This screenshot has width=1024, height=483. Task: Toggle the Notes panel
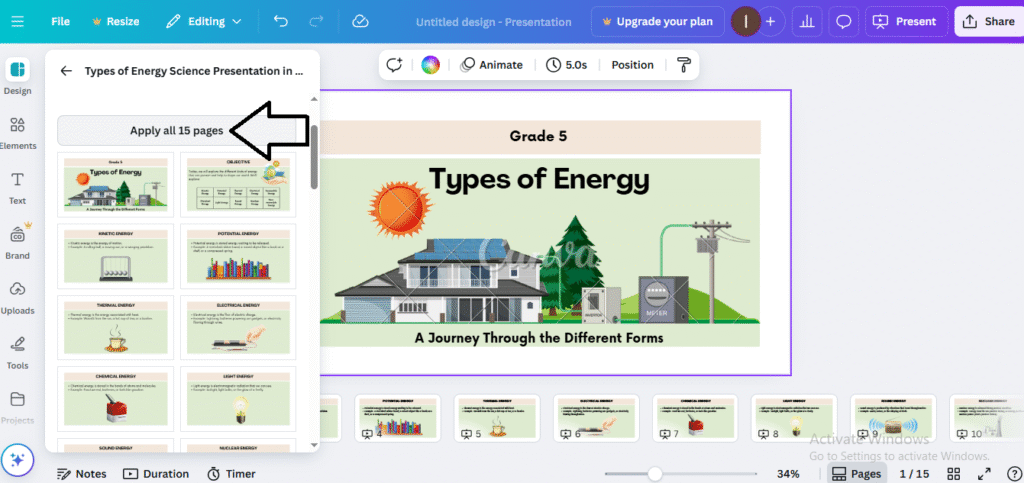click(x=81, y=474)
